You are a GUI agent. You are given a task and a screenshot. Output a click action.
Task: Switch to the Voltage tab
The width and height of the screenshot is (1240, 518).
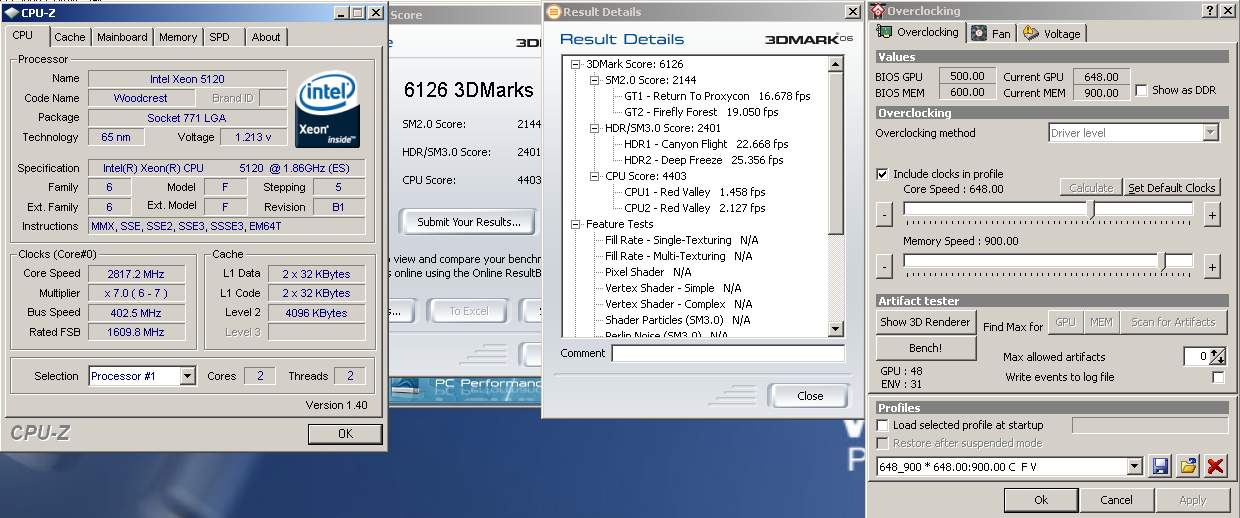pos(1051,33)
